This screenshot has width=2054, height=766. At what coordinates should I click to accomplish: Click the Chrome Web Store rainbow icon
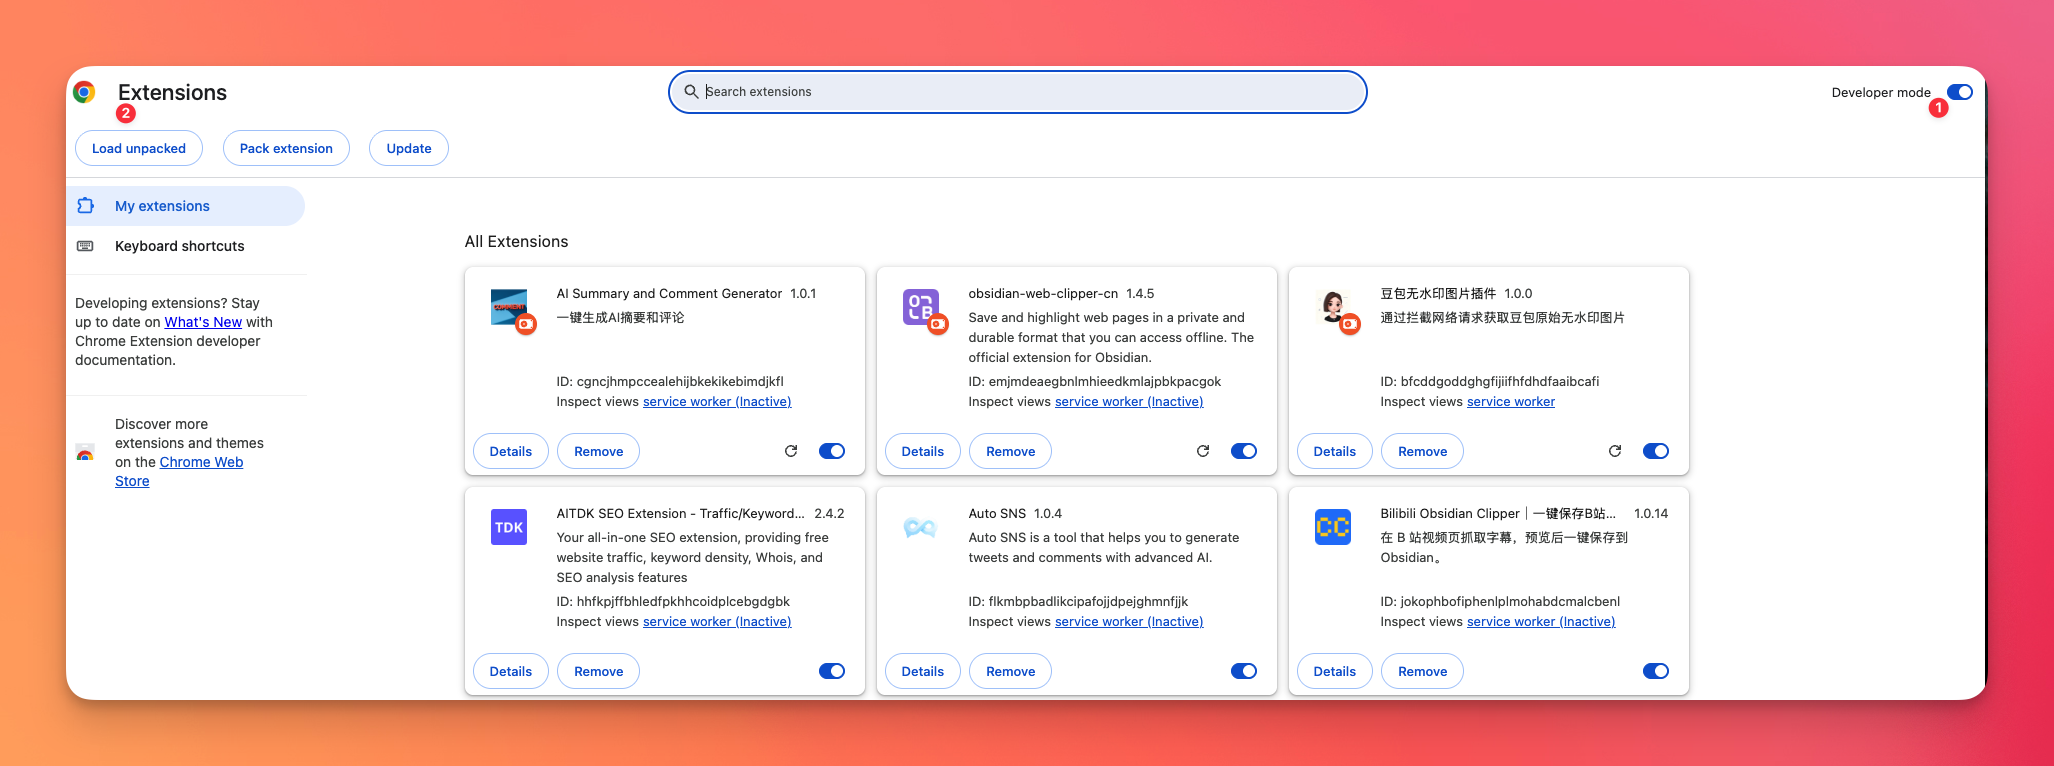86,453
